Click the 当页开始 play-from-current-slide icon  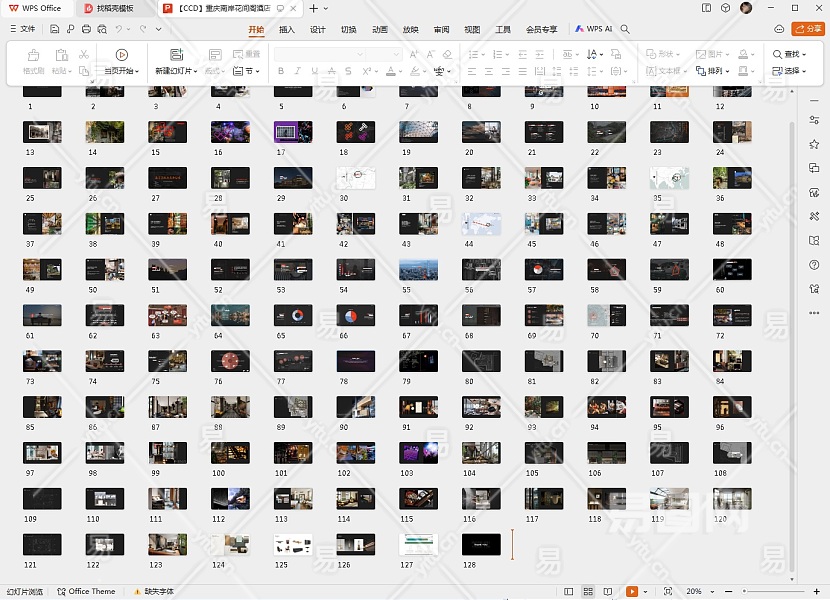tap(121, 54)
